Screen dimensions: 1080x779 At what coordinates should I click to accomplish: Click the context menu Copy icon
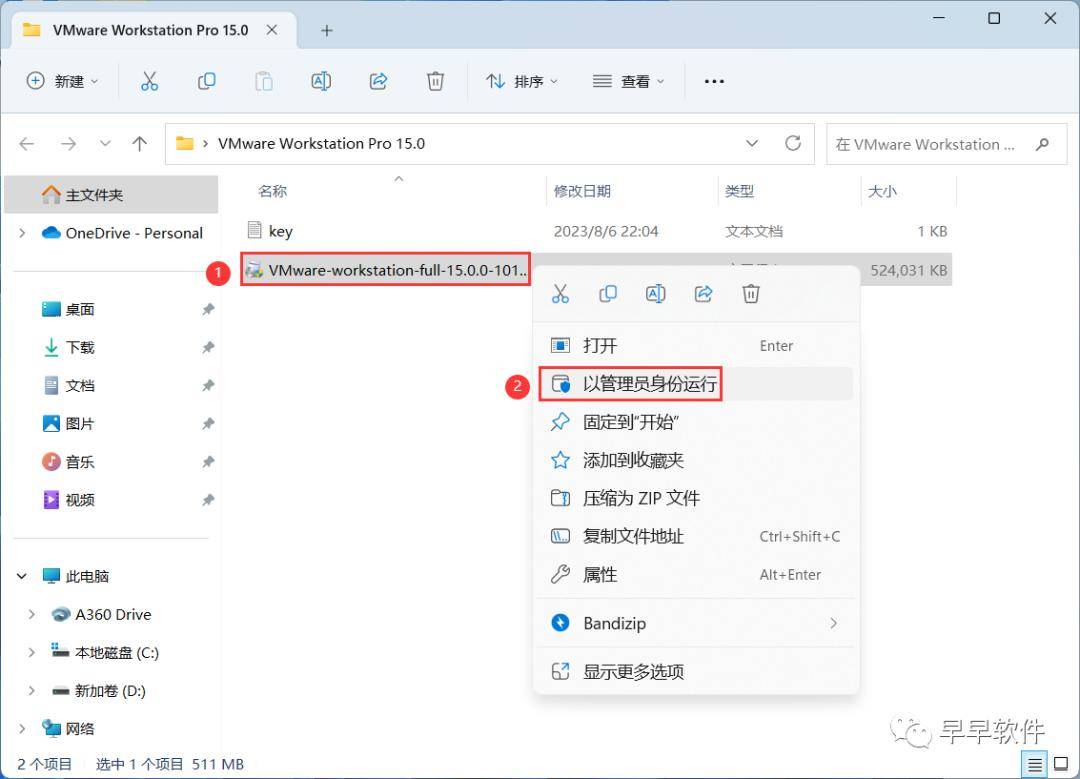pyautogui.click(x=608, y=294)
